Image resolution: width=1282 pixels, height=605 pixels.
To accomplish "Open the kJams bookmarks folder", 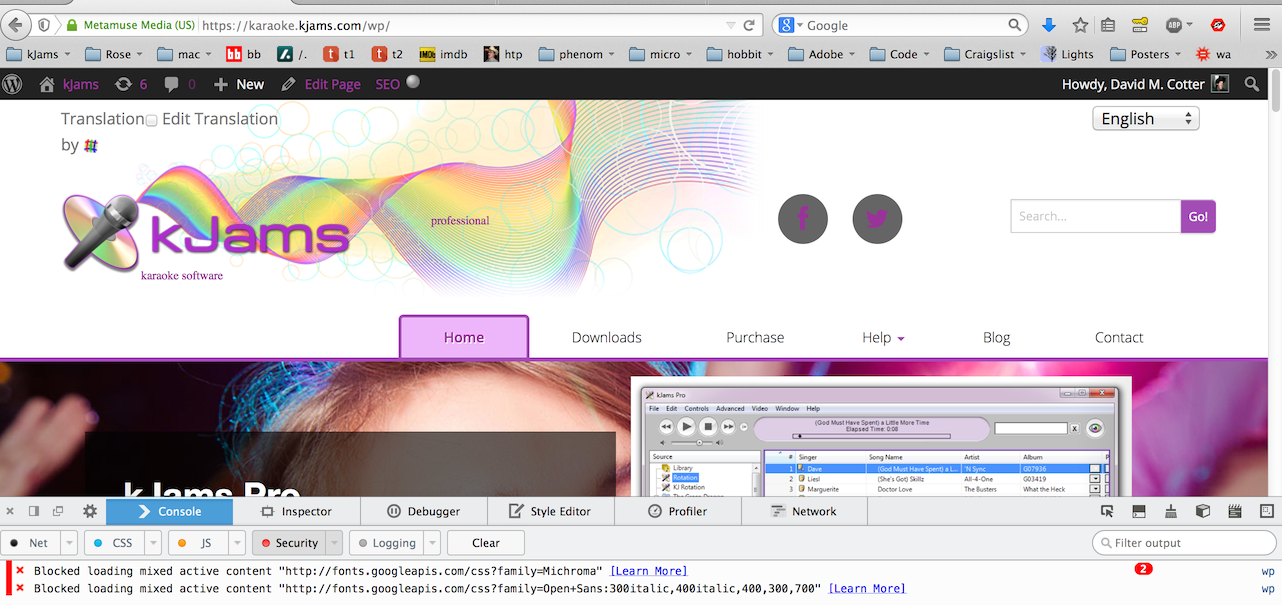I will click(x=39, y=54).
